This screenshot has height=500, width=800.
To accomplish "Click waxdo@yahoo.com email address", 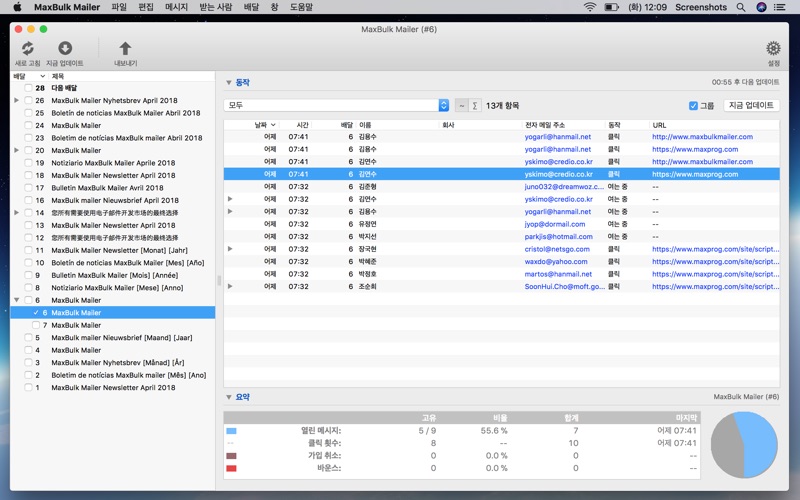I will (556, 262).
